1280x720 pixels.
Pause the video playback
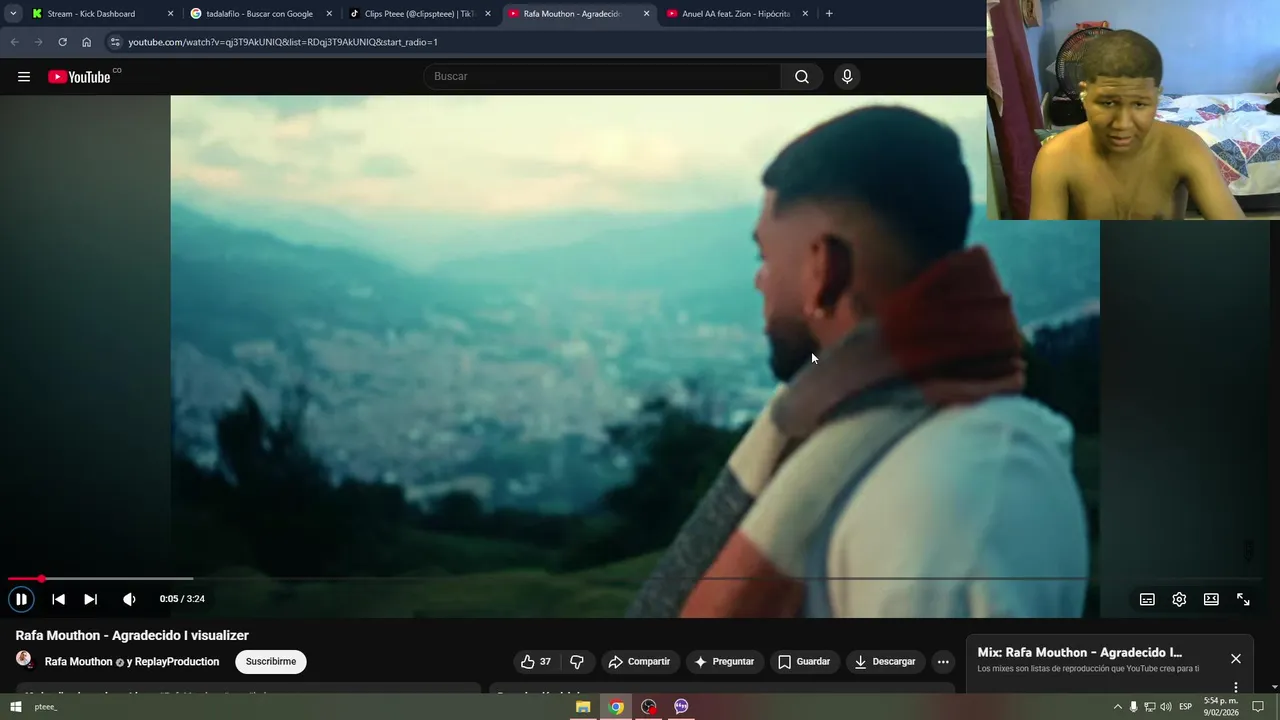click(x=21, y=599)
